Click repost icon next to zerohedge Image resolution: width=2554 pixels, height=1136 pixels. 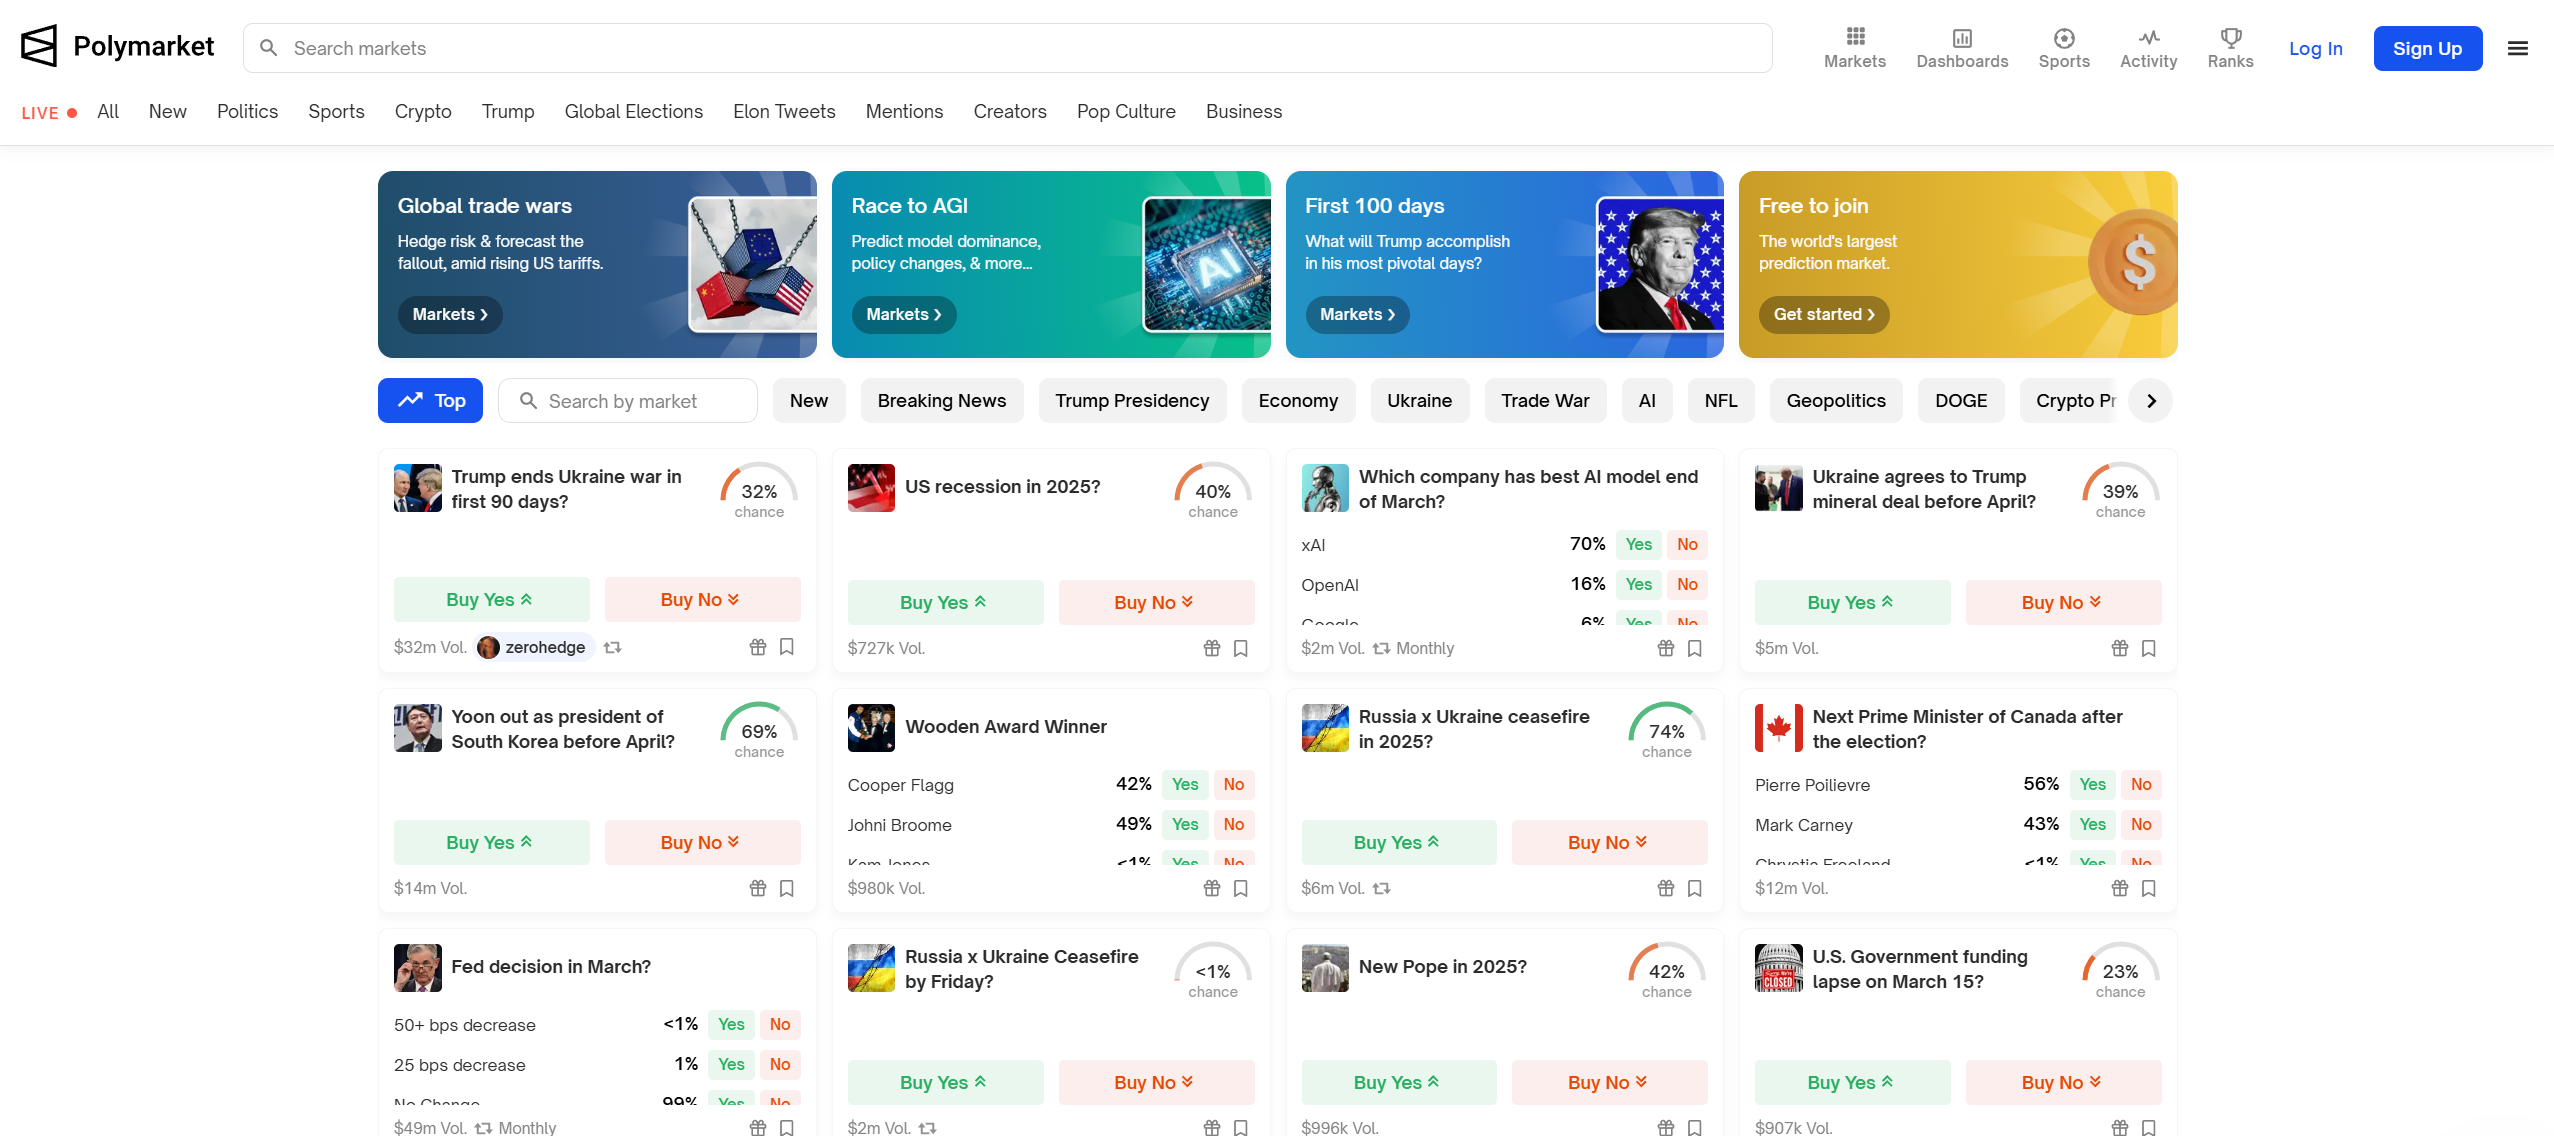[x=613, y=647]
